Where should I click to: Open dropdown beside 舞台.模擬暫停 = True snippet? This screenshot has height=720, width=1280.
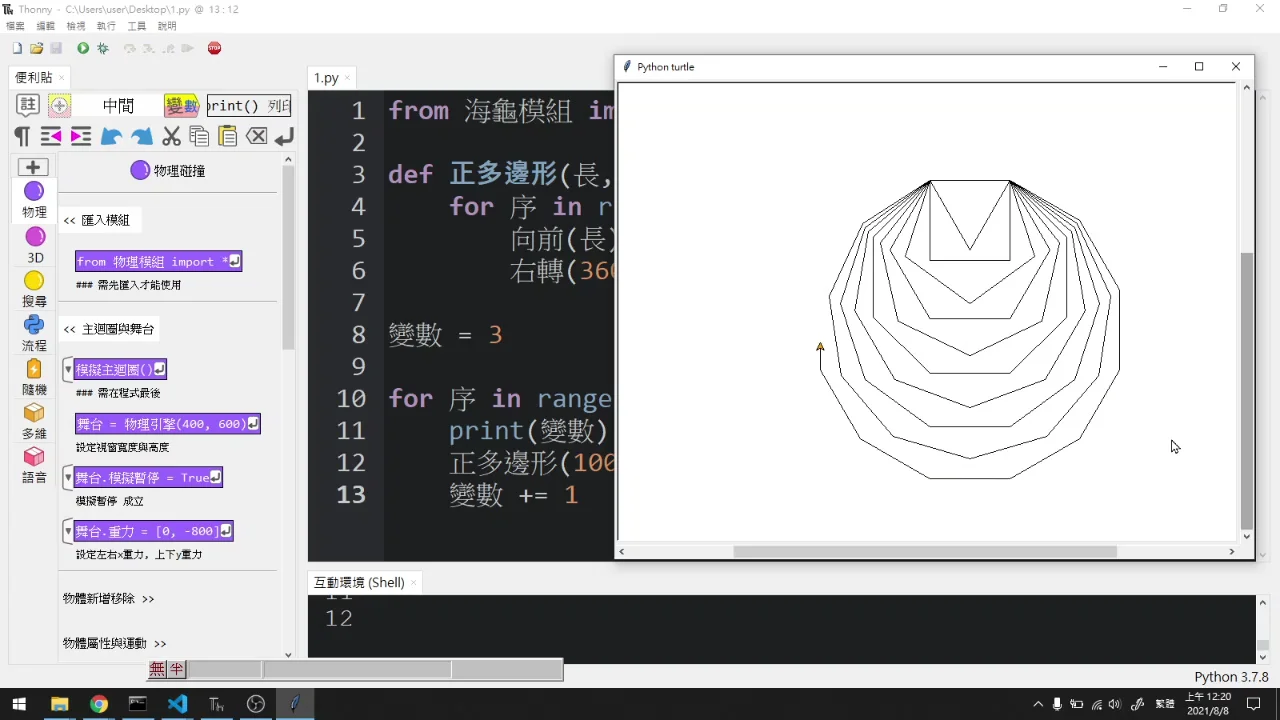point(68,478)
